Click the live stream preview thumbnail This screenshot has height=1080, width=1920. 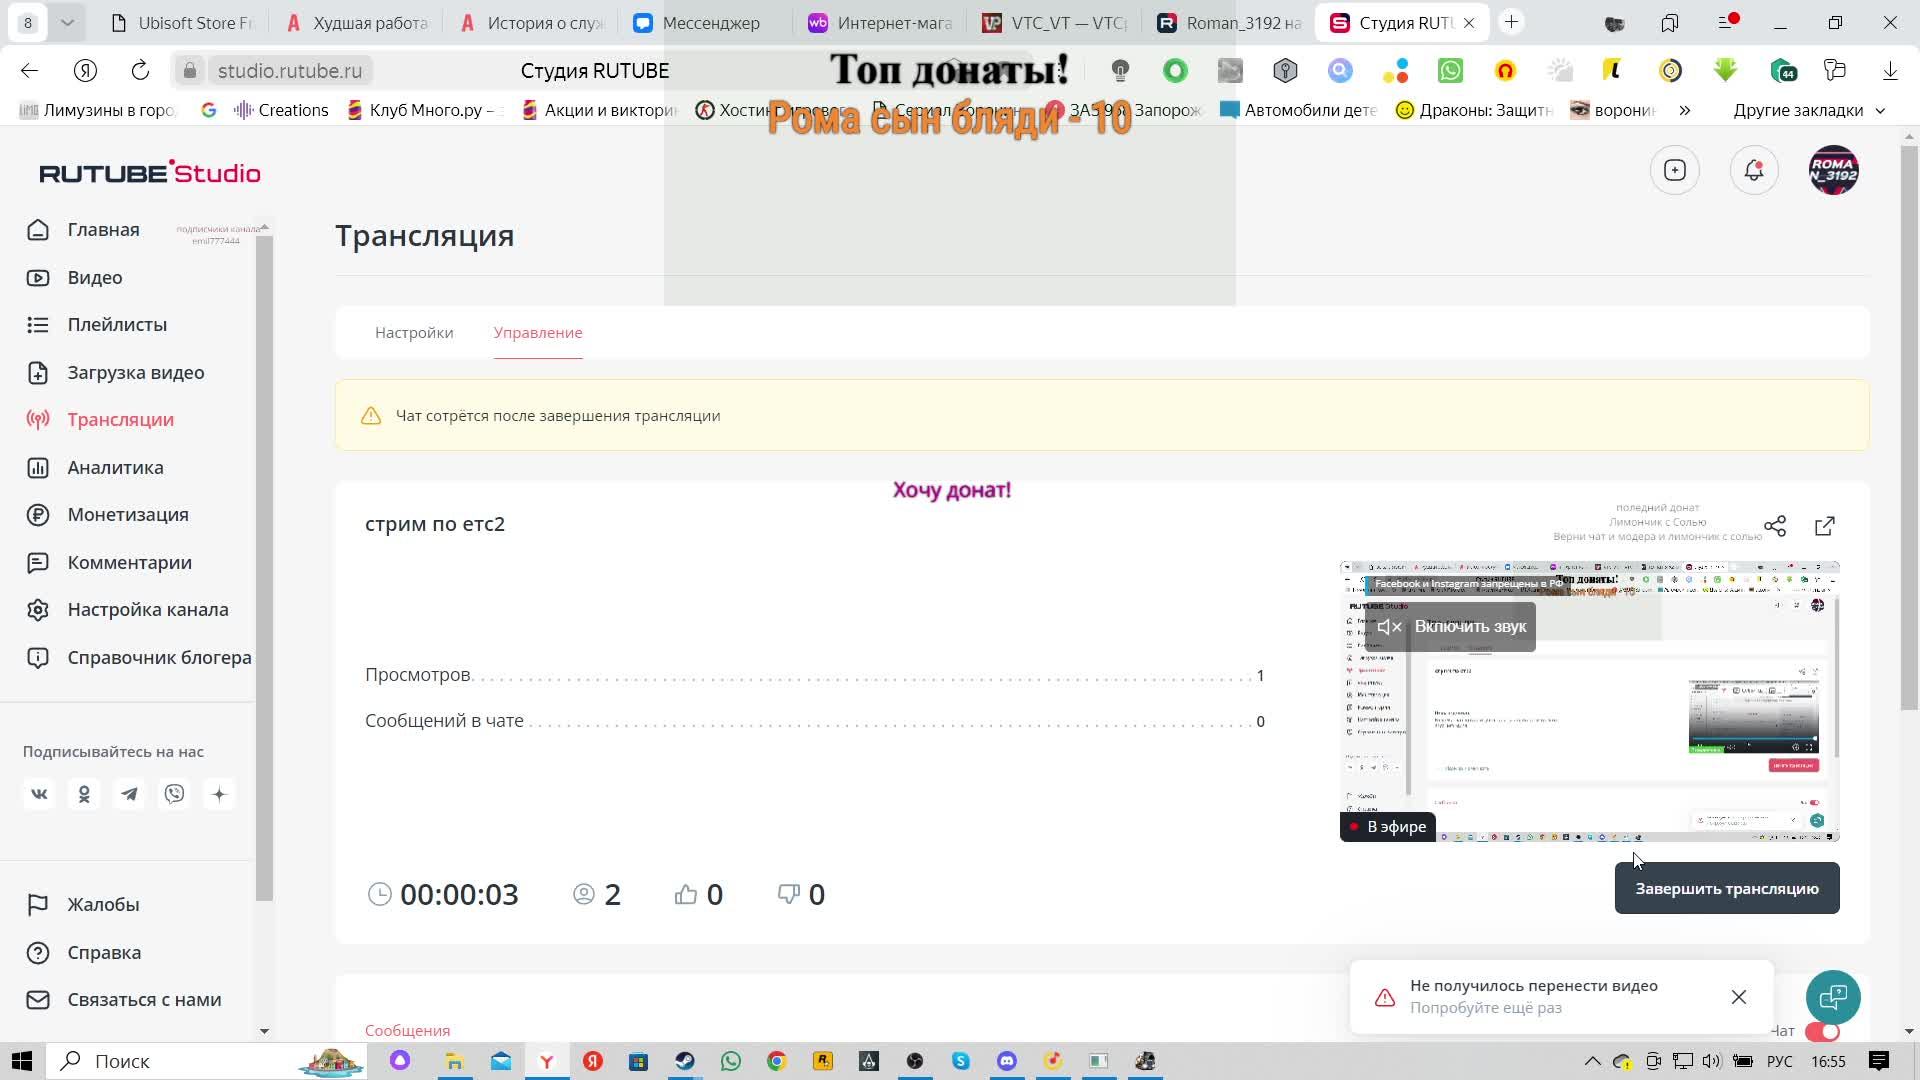click(x=1600, y=730)
